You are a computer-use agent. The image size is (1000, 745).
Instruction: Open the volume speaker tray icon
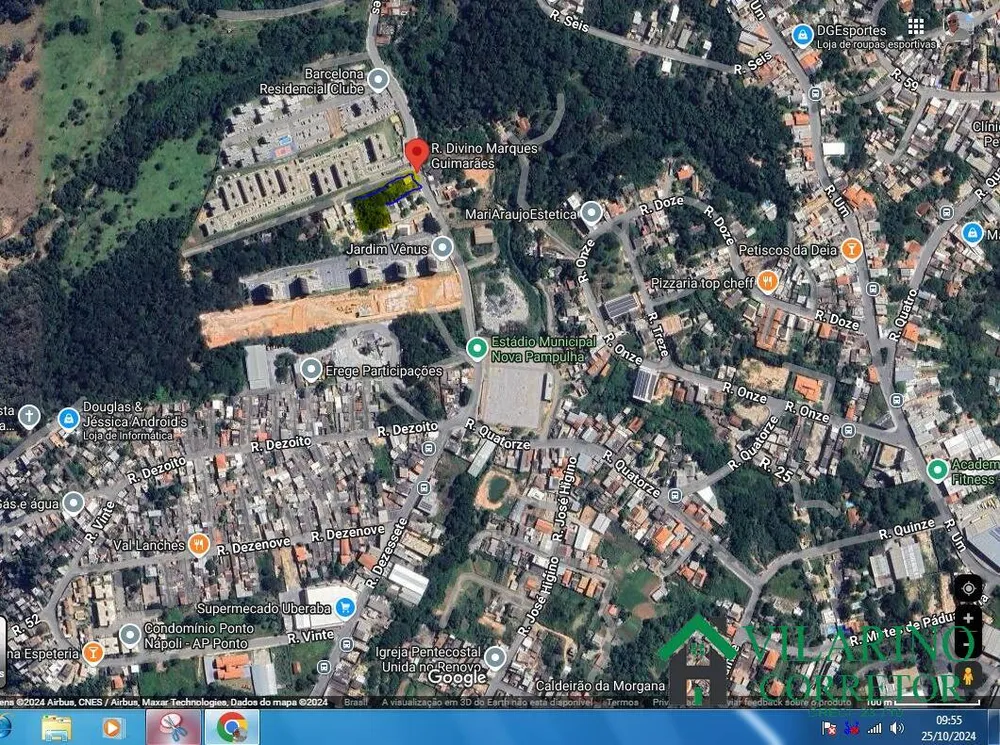[x=897, y=728]
